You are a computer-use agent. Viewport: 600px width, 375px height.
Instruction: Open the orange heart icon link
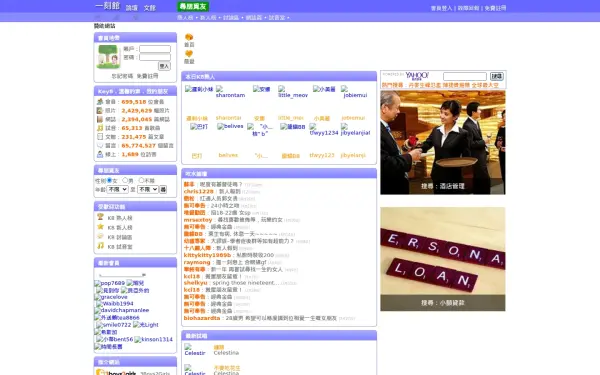tap(189, 54)
